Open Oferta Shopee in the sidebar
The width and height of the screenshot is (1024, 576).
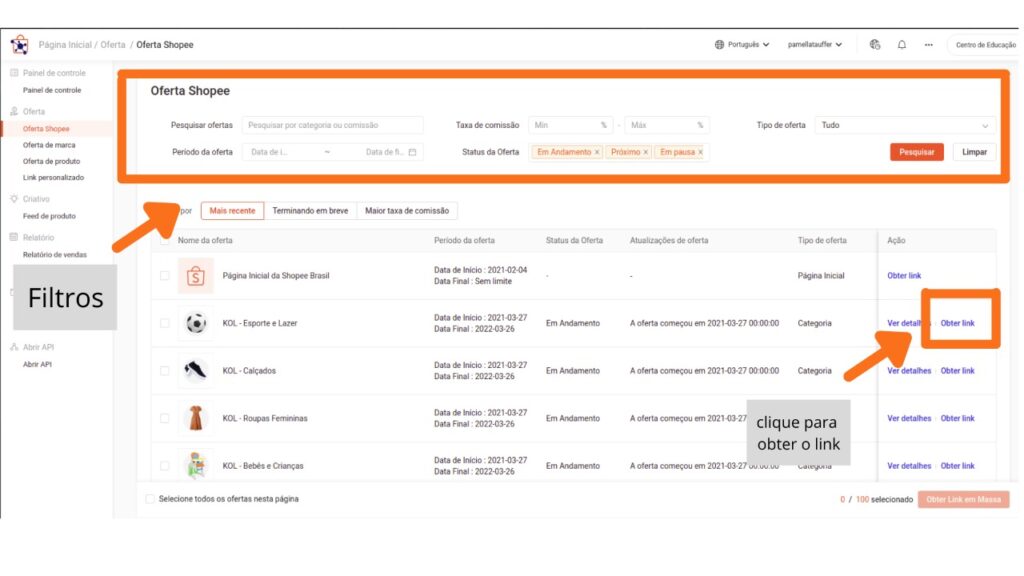point(46,129)
